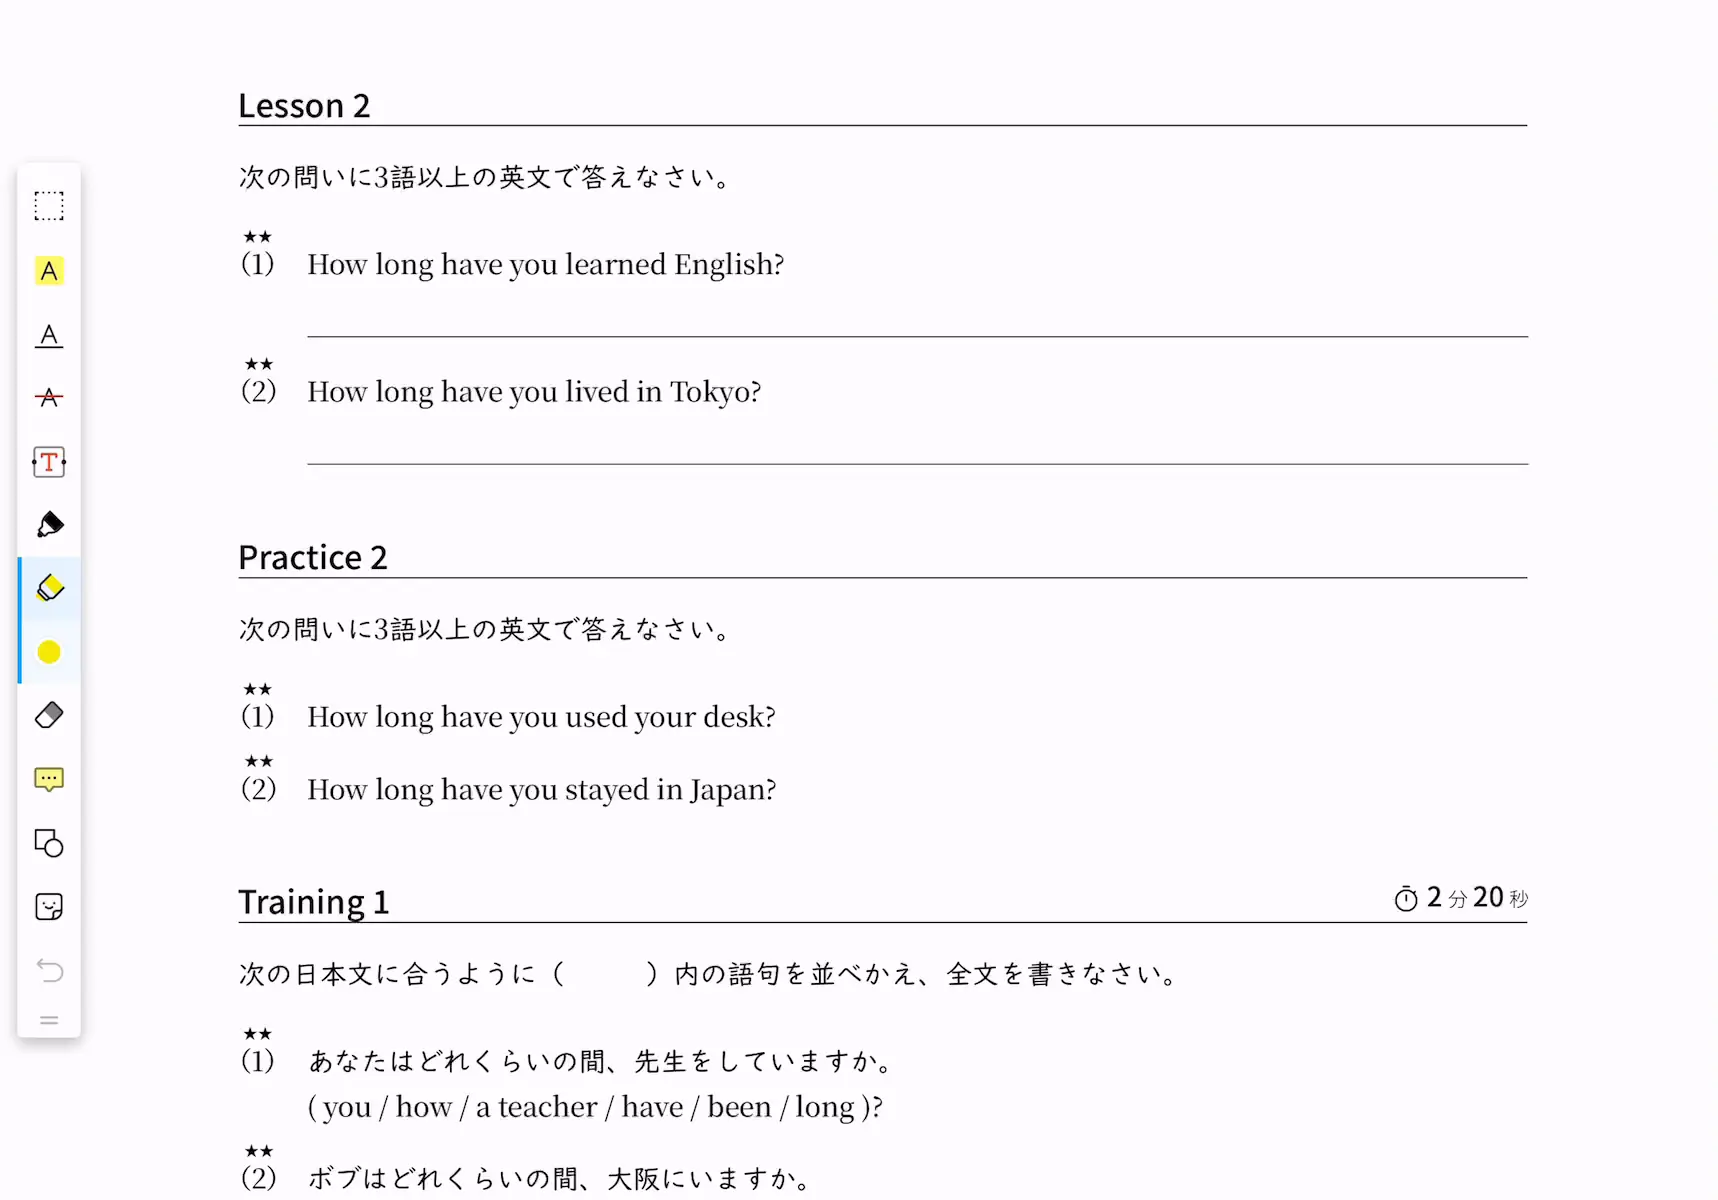This screenshot has height=1200, width=1718.
Task: Select the underline text annotation tool
Action: coord(49,335)
